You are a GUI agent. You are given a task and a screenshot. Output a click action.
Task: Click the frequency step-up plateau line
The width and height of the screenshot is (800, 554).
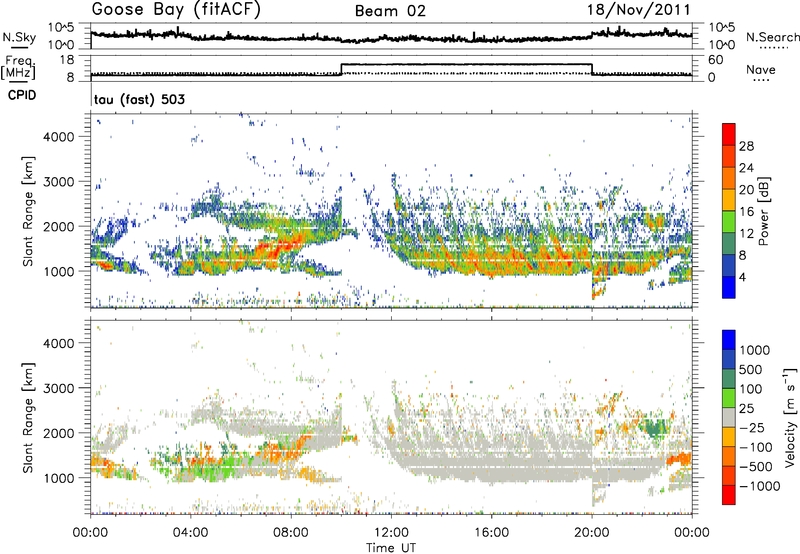pyautogui.click(x=466, y=64)
